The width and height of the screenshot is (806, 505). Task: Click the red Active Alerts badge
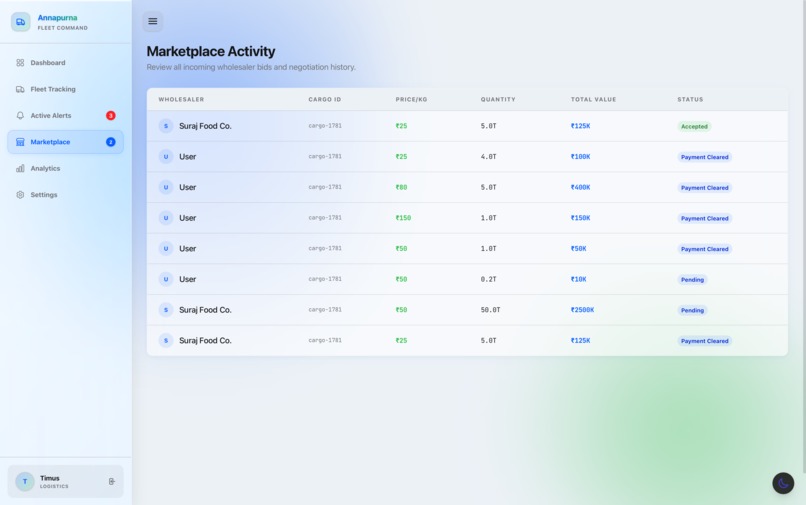click(x=111, y=115)
